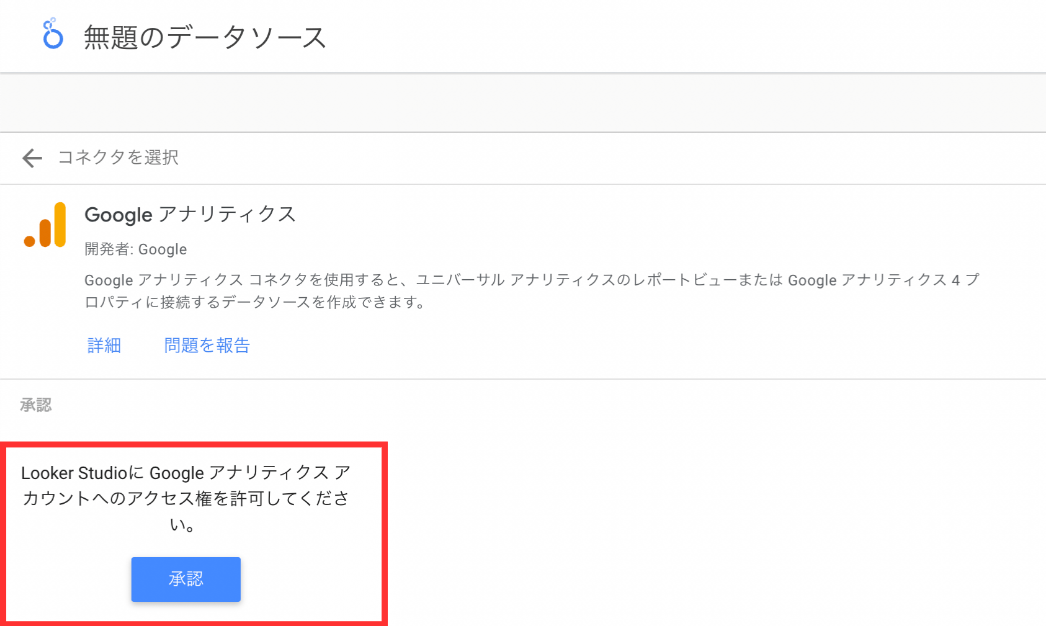Click the gray 承認 section heading
This screenshot has height=626, width=1046.
[36, 405]
